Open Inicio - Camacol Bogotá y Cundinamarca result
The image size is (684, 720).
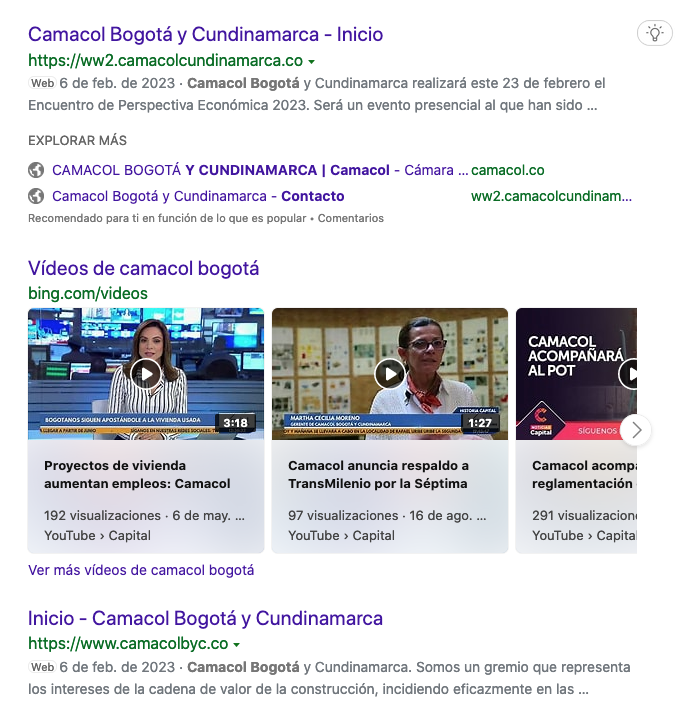coord(205,618)
